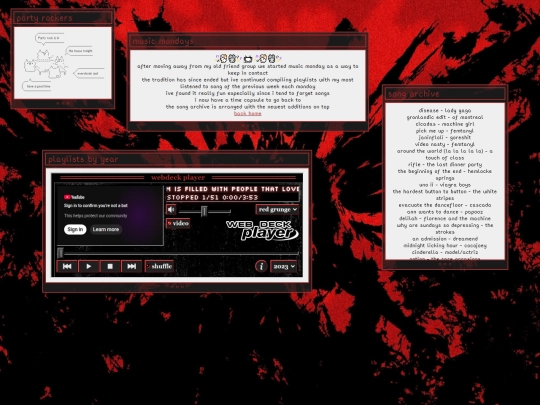The image size is (540, 405).
Task: Click the 'song archive' window title
Action: coord(414,94)
